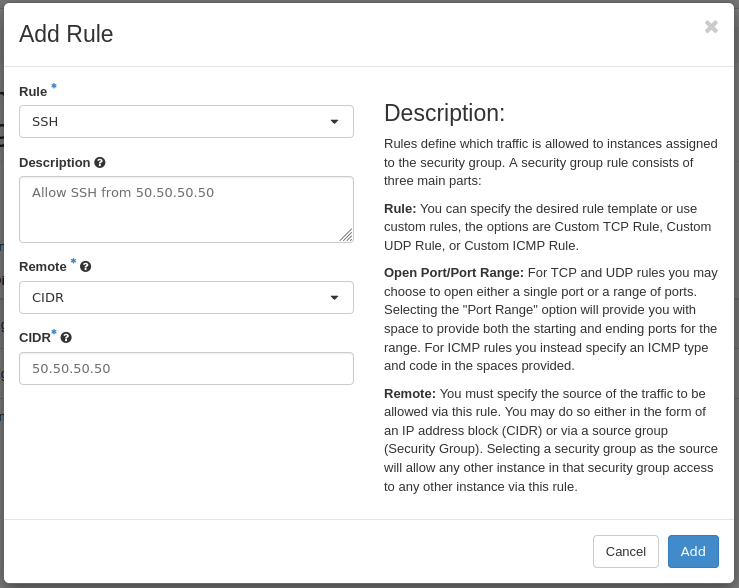
Task: Click the Remote field label
Action: tap(43, 267)
